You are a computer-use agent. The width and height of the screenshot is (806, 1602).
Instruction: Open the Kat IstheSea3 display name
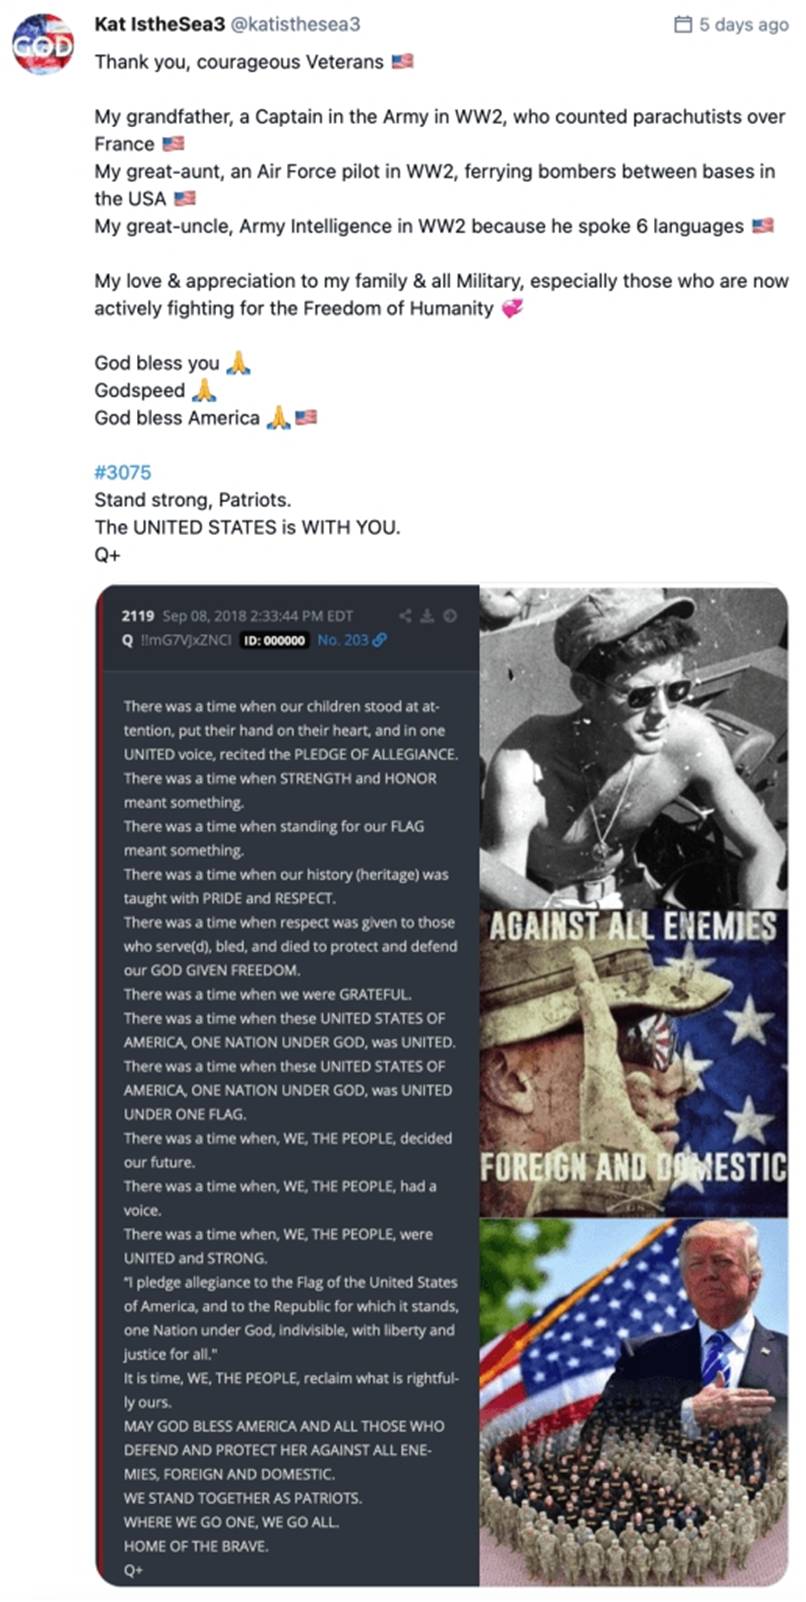point(159,24)
